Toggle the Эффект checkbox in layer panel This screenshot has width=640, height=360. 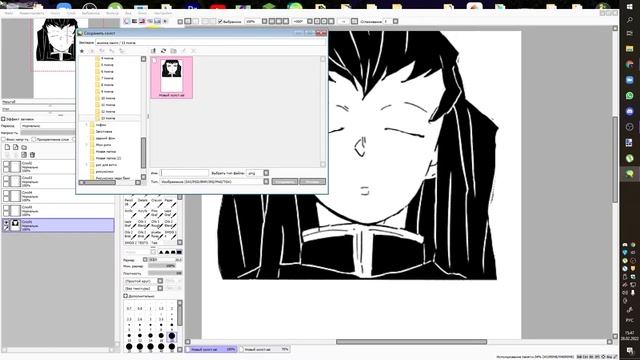pos(3,119)
